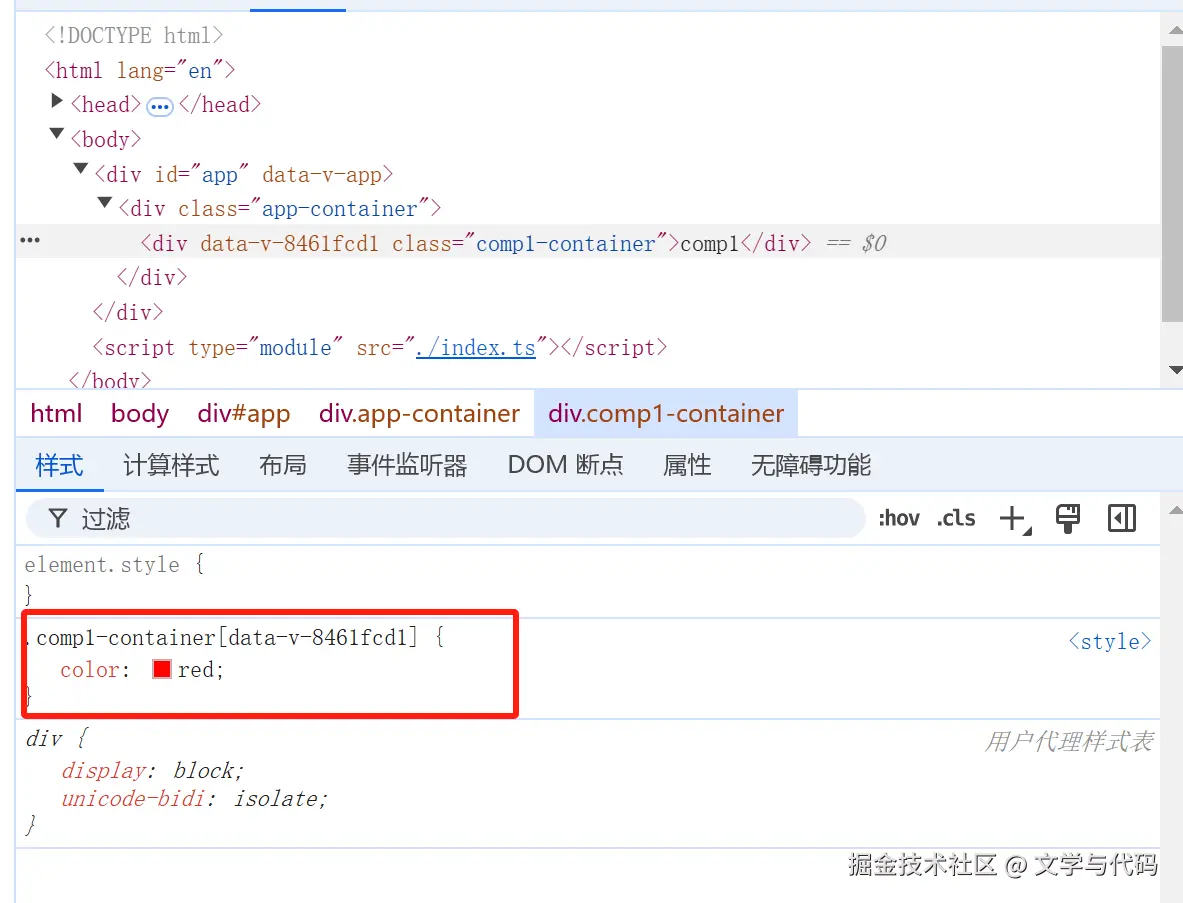Click the DOM tree scrollbar thumb
This screenshot has width=1183, height=903.
click(1172, 183)
